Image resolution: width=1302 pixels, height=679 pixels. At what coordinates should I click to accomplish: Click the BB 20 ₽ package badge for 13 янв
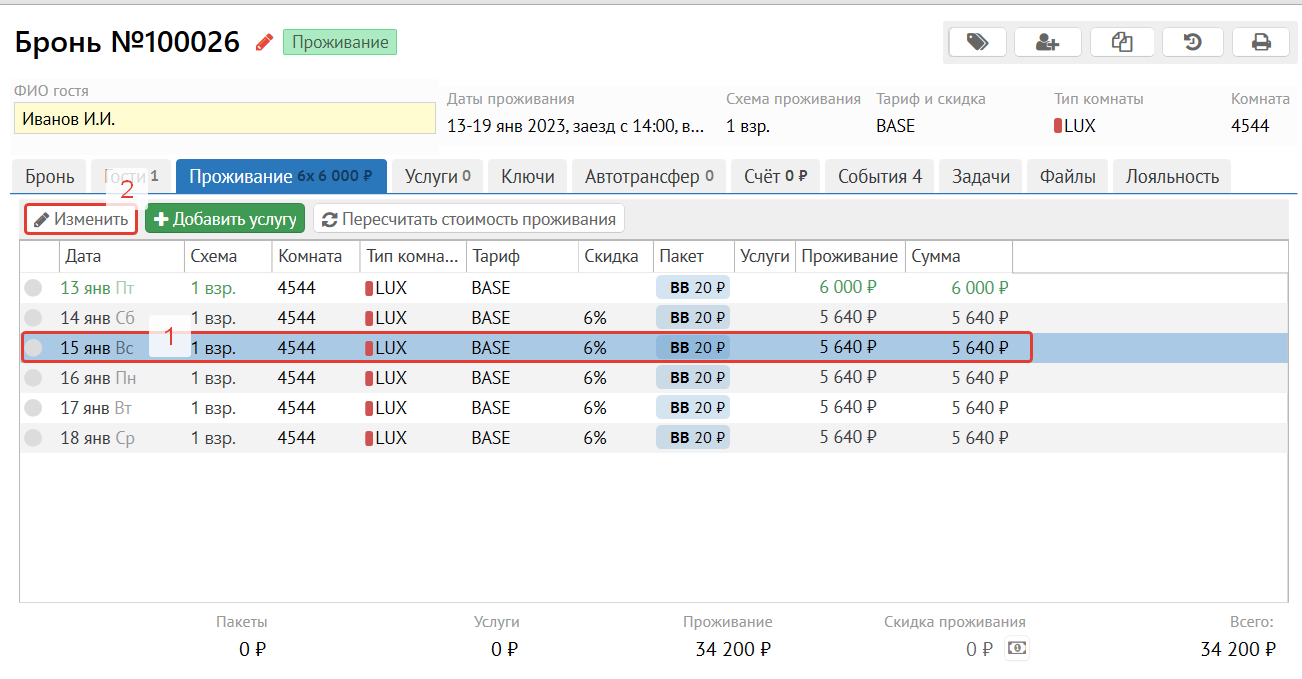[x=693, y=288]
